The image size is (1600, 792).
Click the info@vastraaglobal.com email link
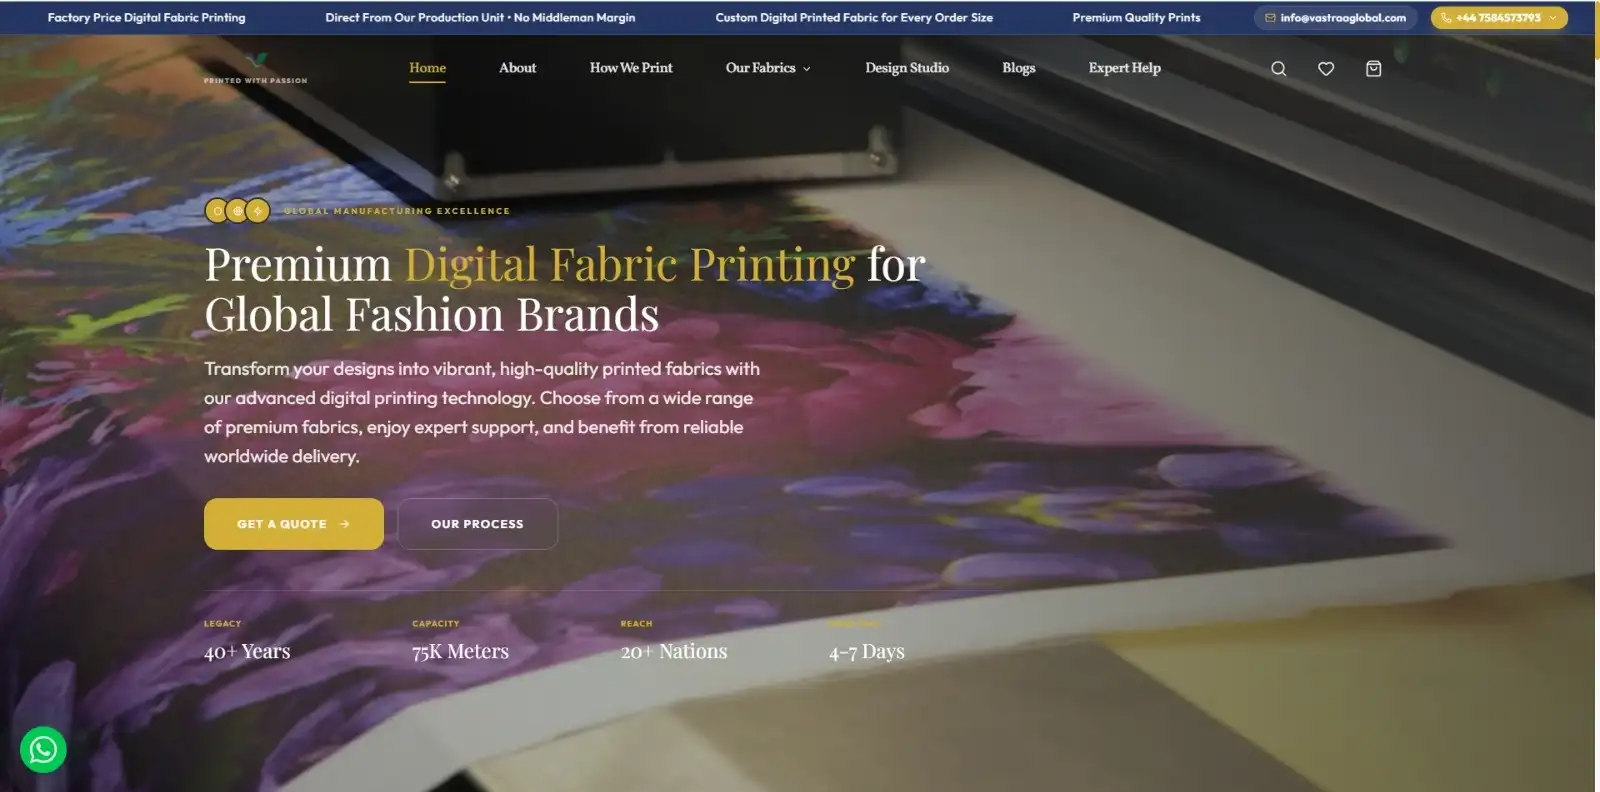pyautogui.click(x=1335, y=18)
